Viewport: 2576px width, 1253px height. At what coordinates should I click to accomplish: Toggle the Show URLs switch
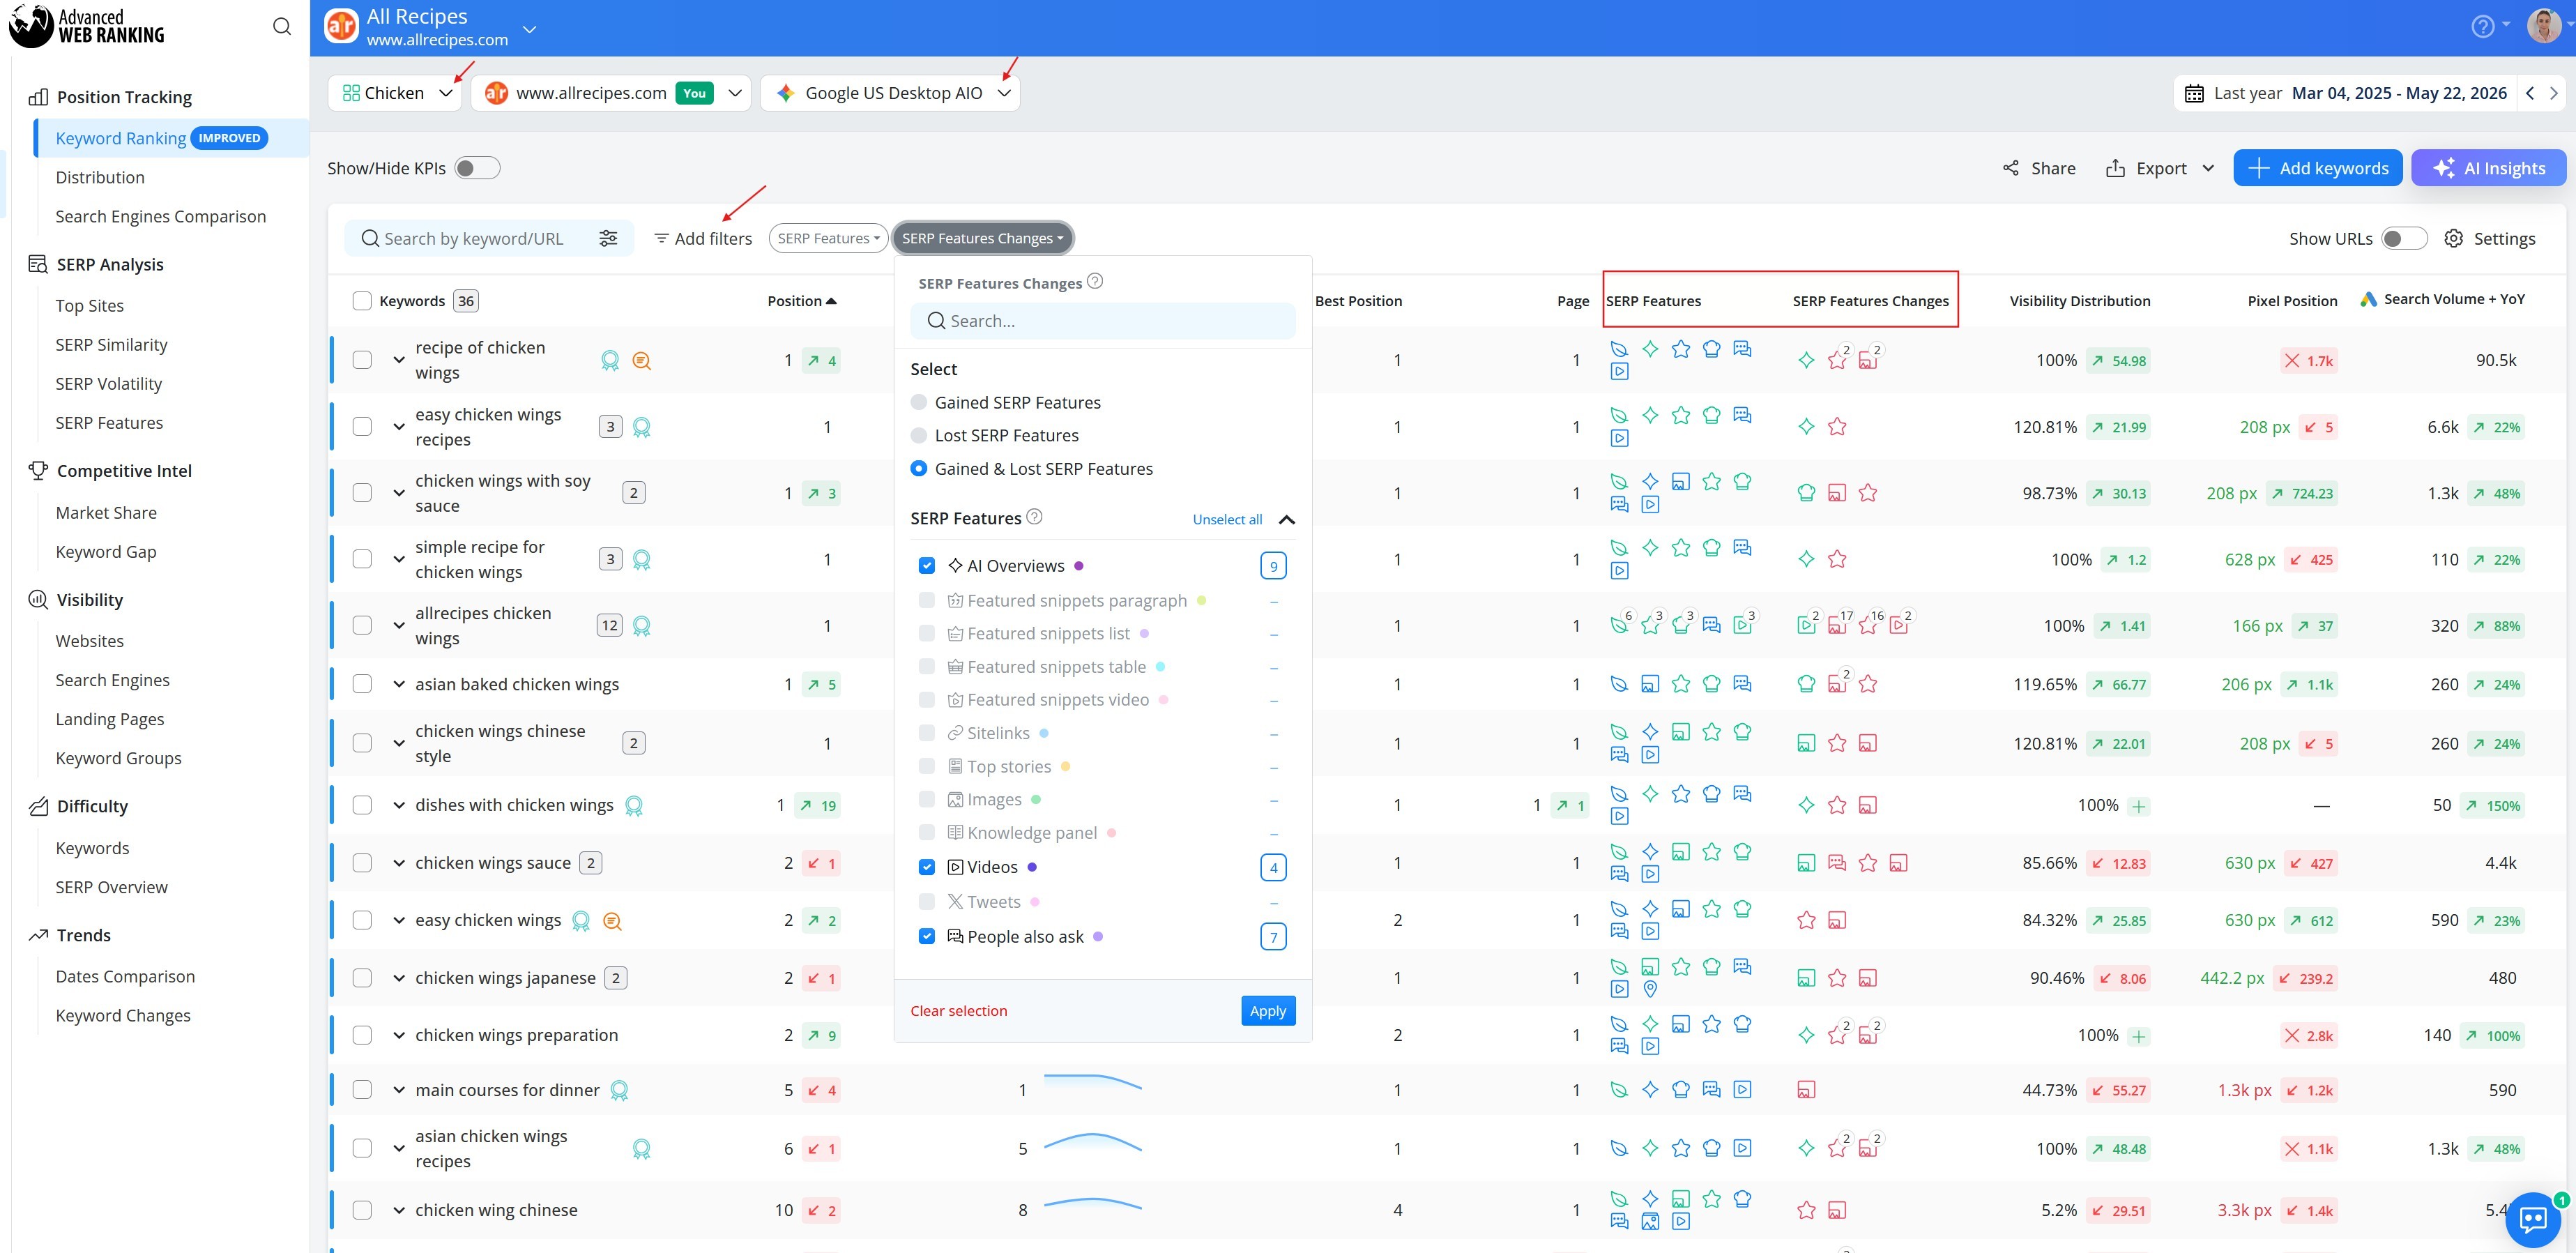pyautogui.click(x=2404, y=238)
